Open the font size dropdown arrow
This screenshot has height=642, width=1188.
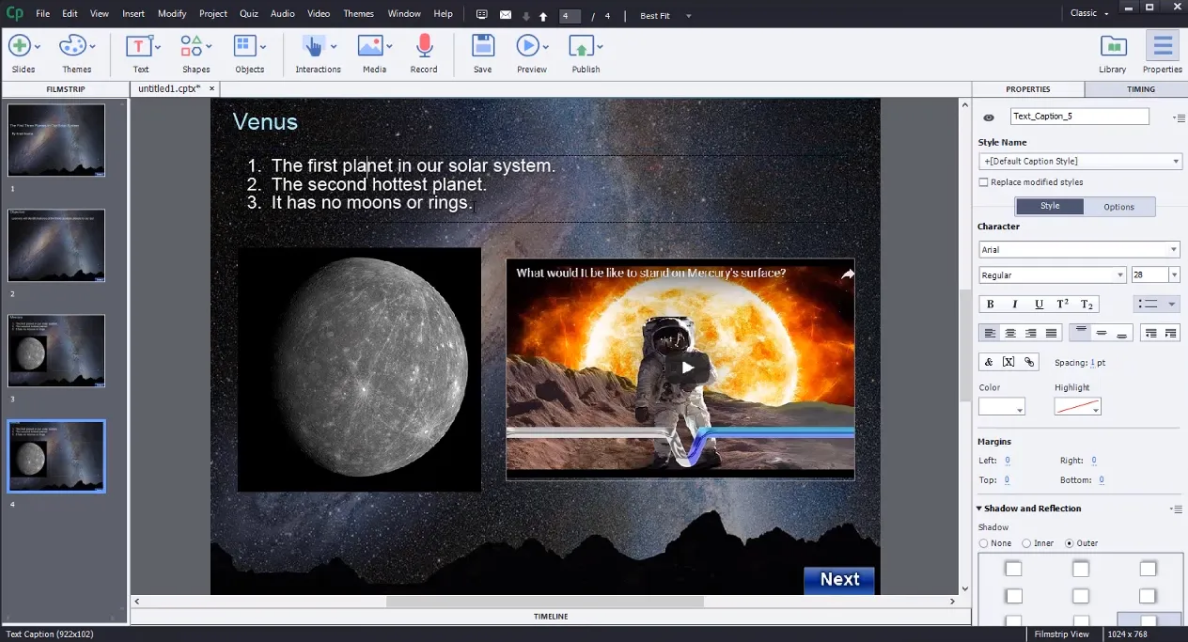pos(1174,275)
